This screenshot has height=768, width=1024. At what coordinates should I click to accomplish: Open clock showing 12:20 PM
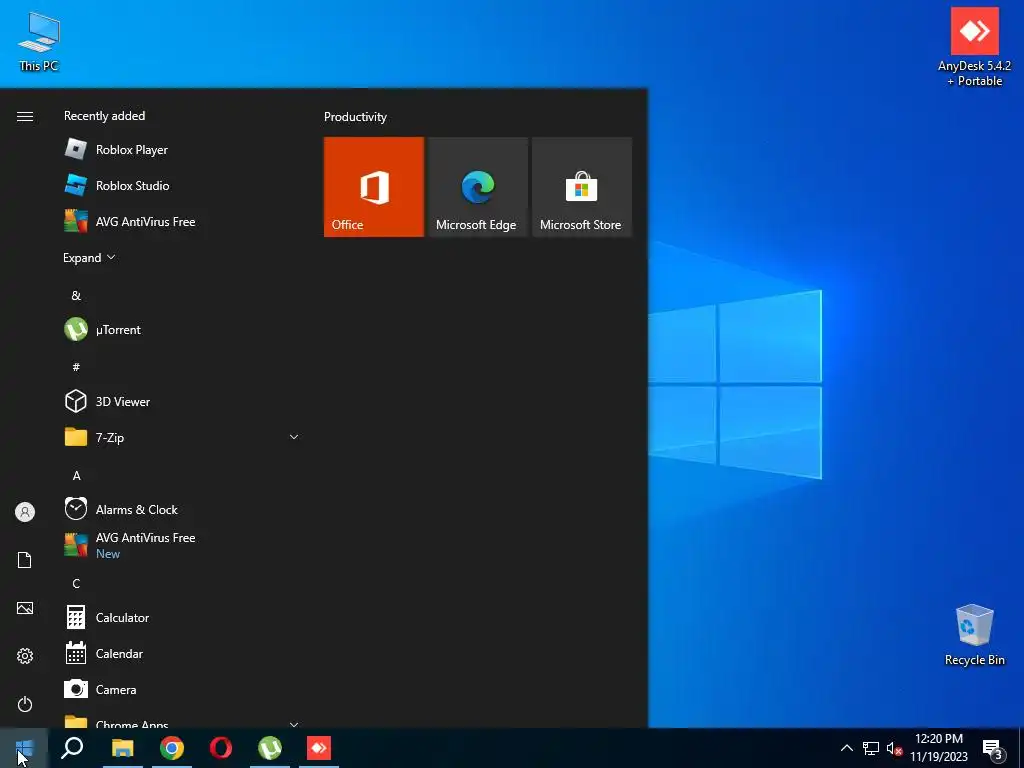(x=939, y=748)
